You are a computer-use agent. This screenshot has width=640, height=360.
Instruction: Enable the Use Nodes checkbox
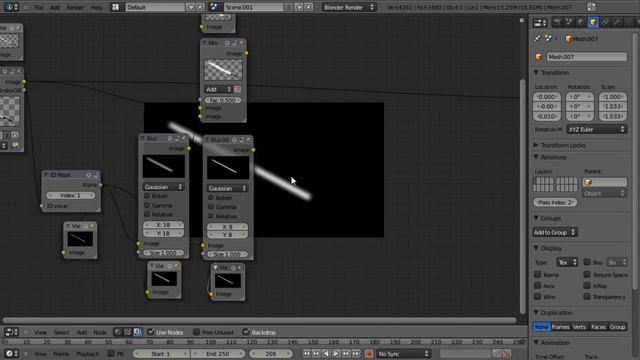[x=151, y=332]
